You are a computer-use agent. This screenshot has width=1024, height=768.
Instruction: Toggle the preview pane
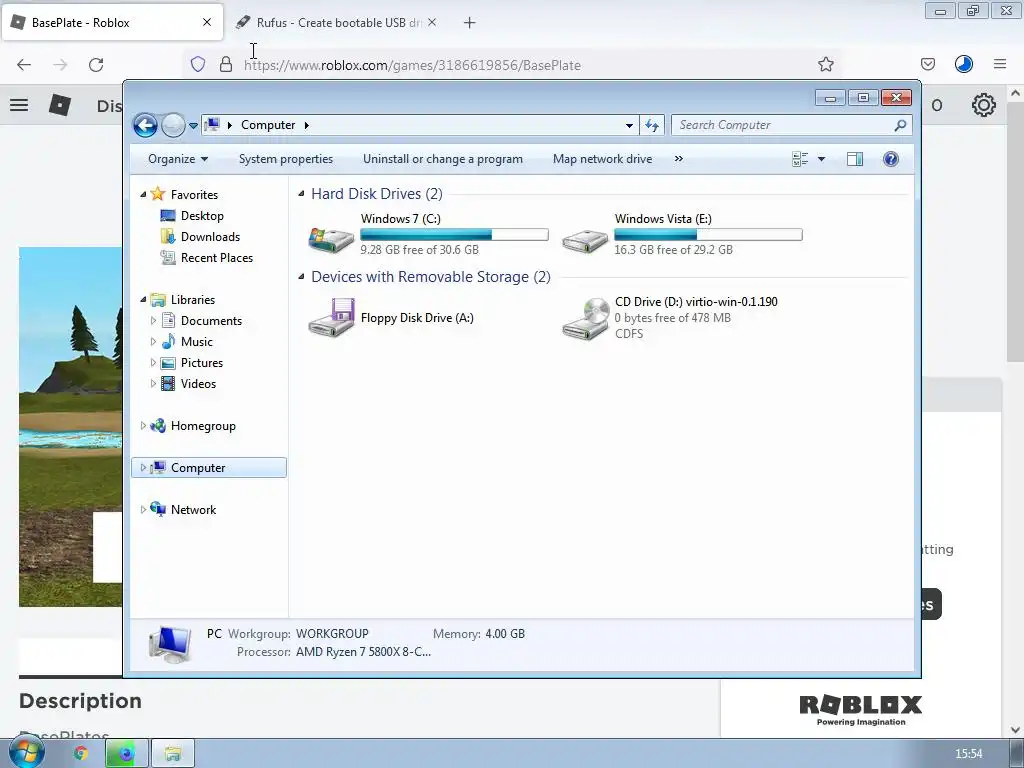[855, 159]
